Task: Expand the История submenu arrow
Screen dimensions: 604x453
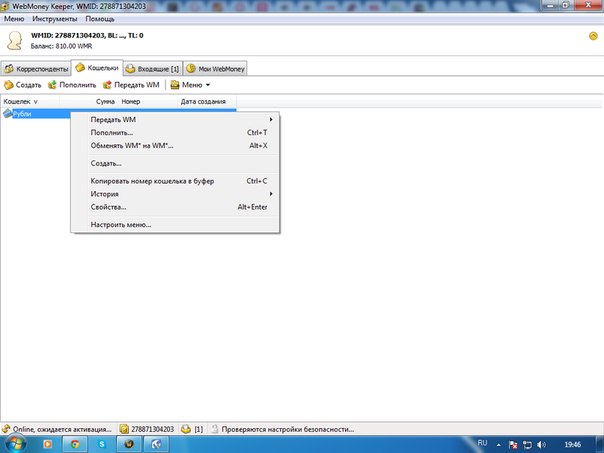Action: 271,194
